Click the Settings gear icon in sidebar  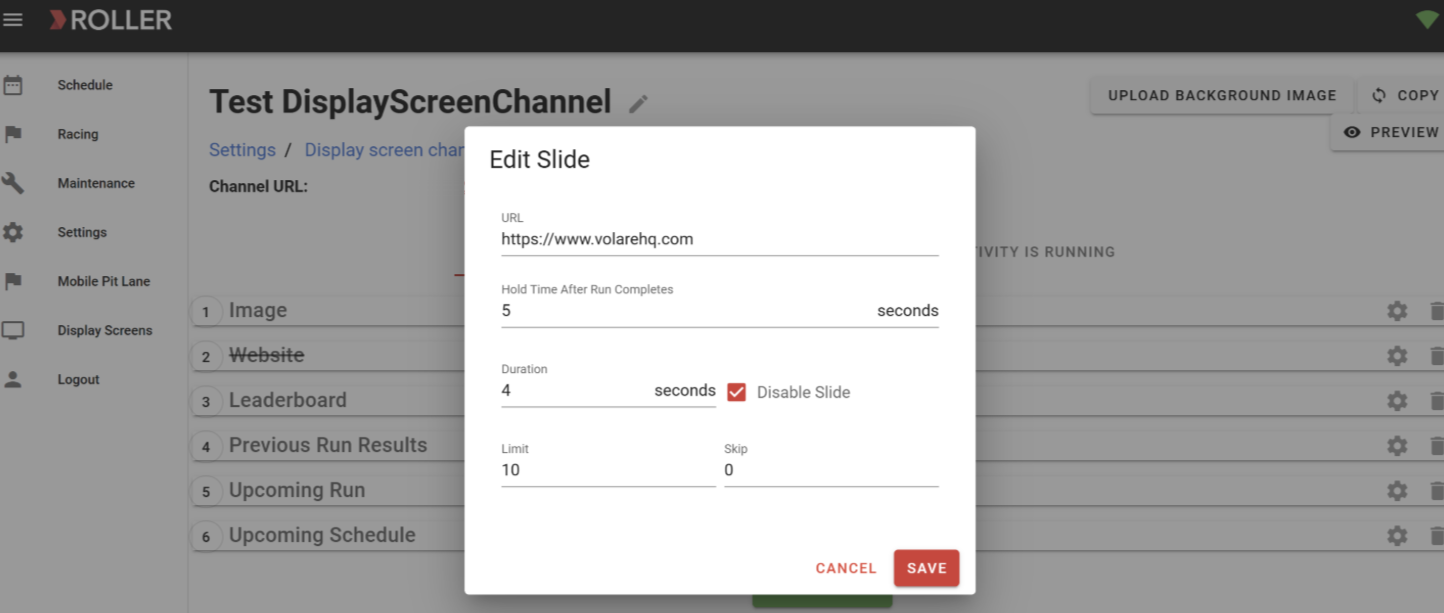click(x=13, y=232)
